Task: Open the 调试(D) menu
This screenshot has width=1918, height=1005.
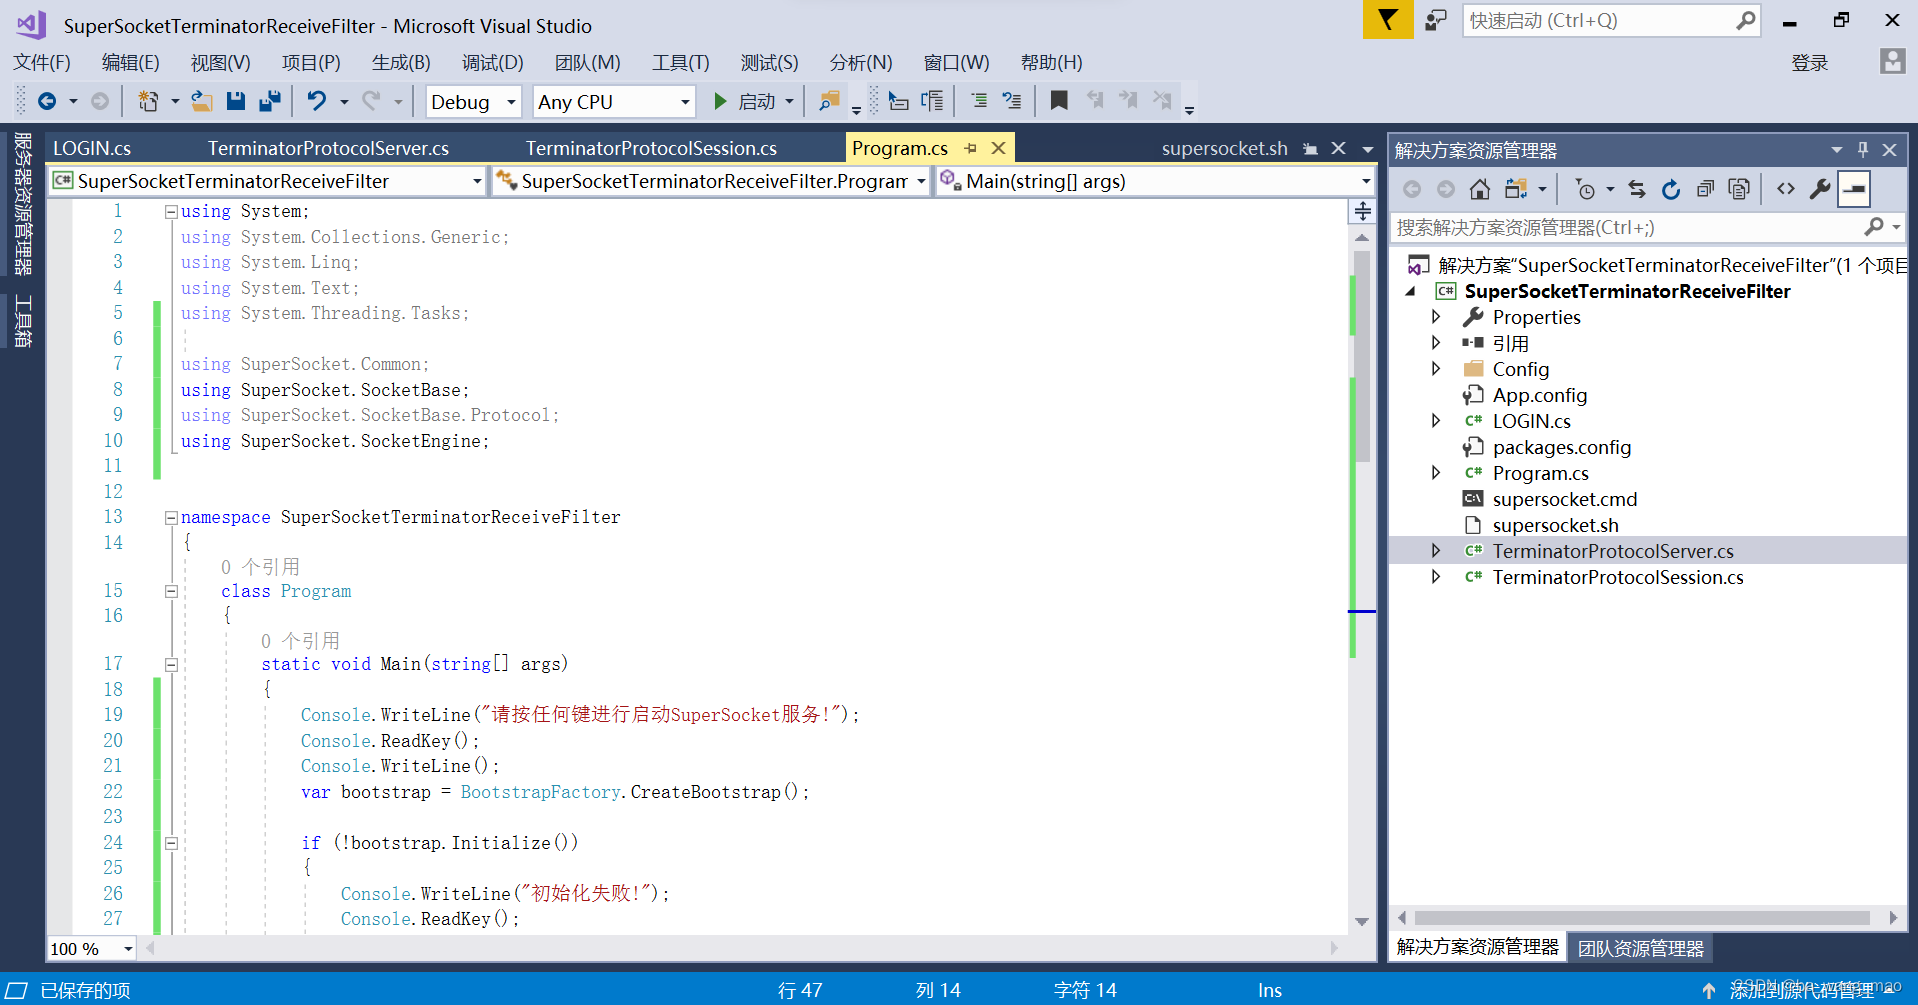Action: pyautogui.click(x=492, y=62)
